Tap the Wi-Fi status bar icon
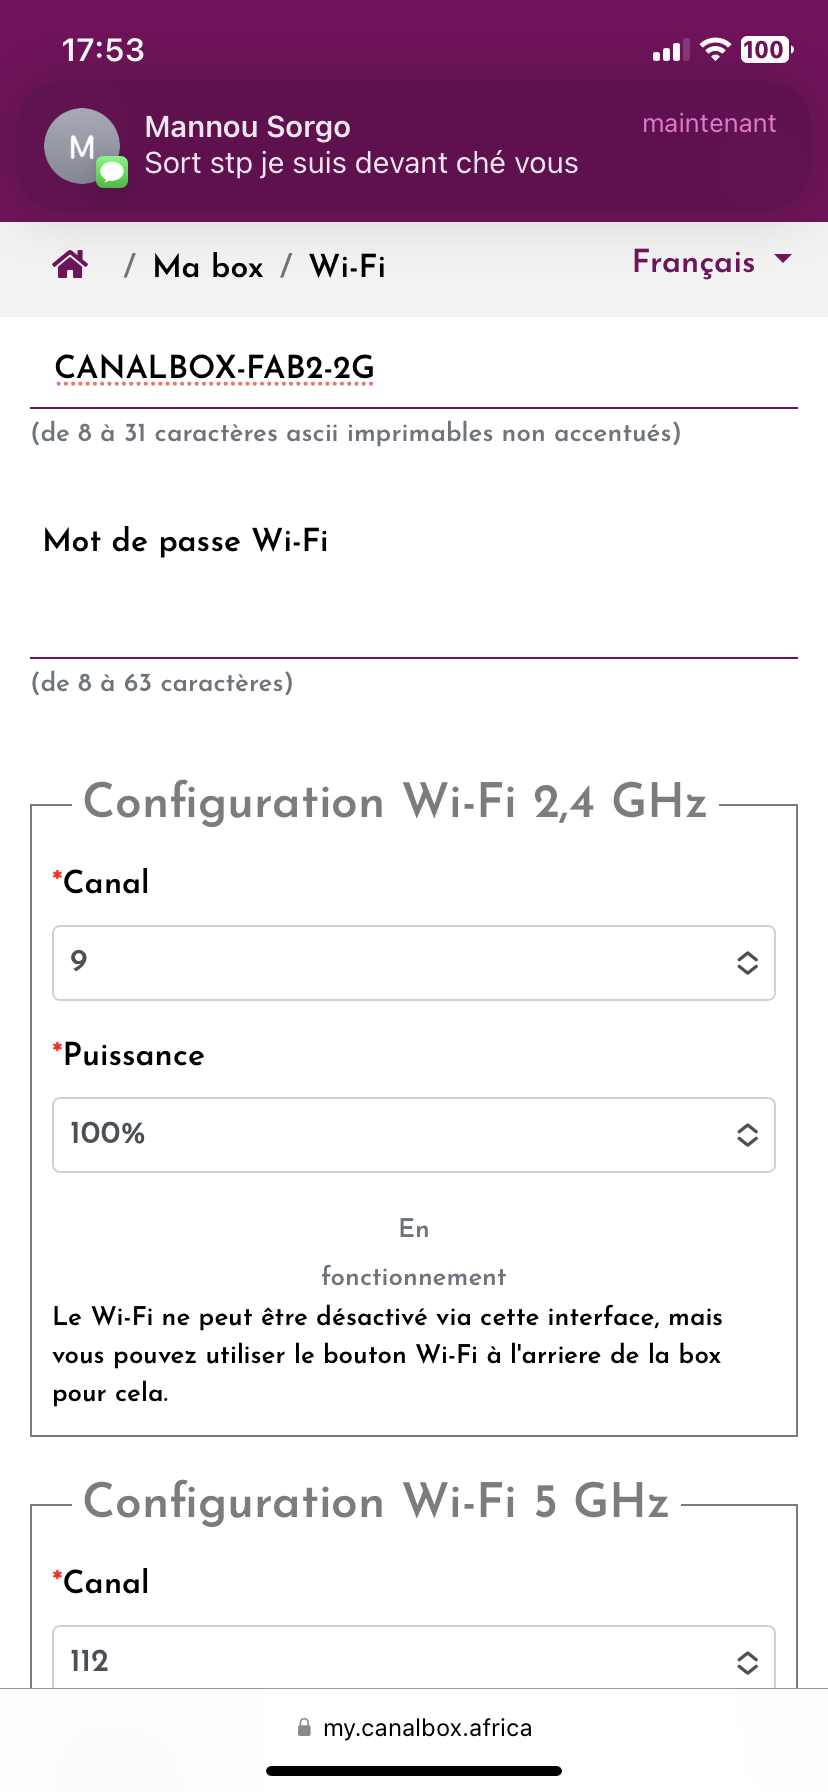Viewport: 828px width, 1792px height. point(715,50)
